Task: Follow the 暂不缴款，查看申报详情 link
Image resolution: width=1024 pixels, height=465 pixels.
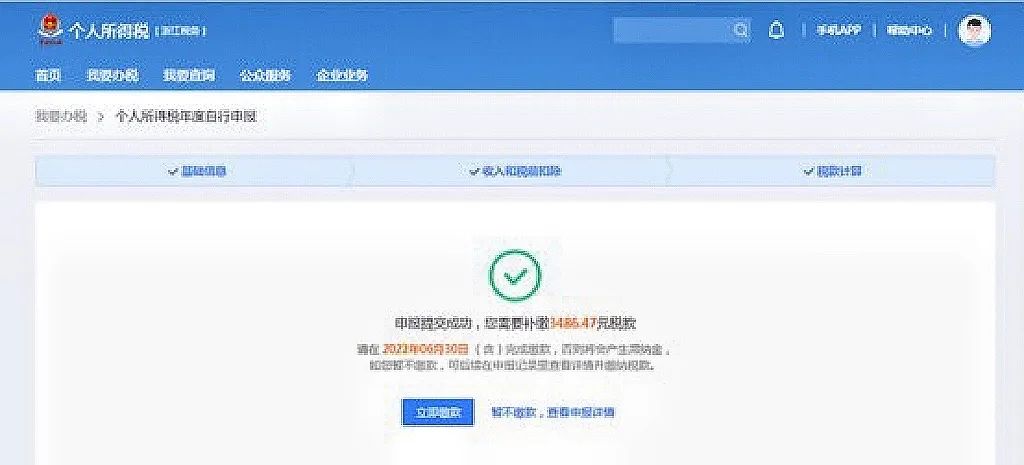Action: [x=552, y=412]
